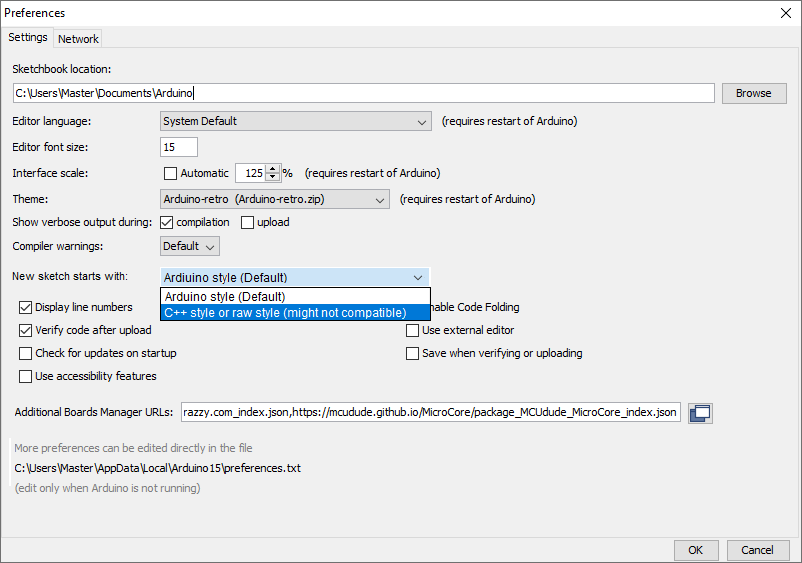The height and width of the screenshot is (563, 802).
Task: Confirm preferences with OK
Action: pos(696,550)
